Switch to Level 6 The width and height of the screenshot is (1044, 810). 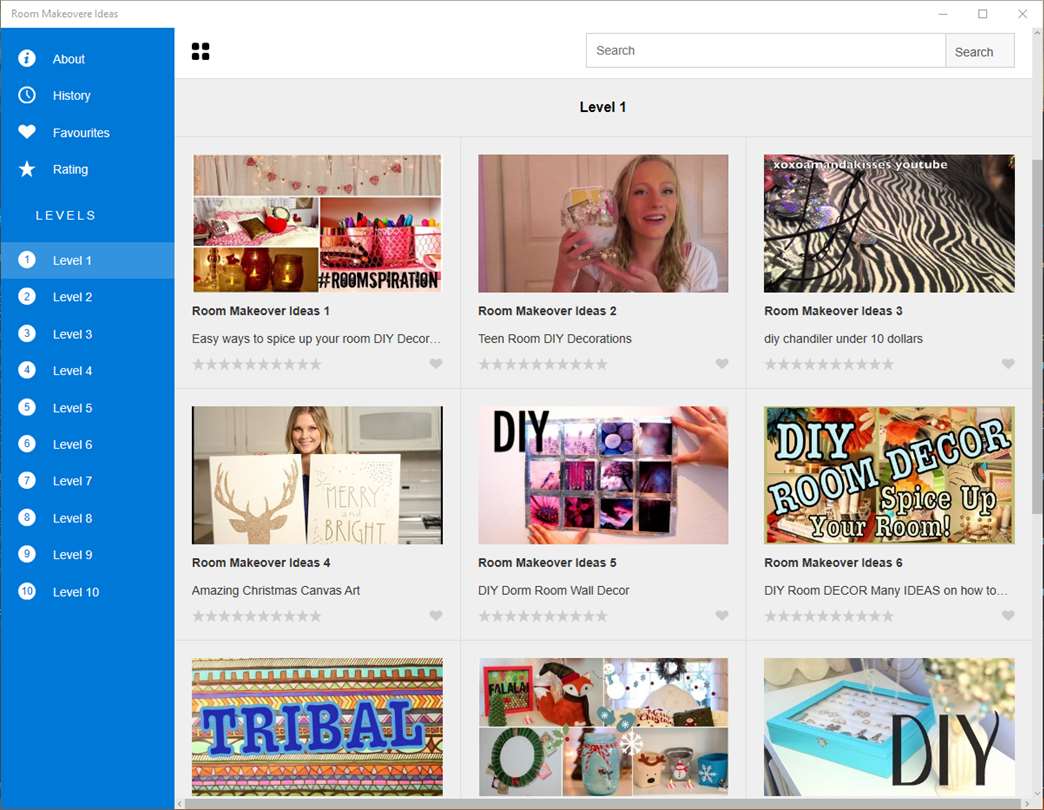pos(87,445)
